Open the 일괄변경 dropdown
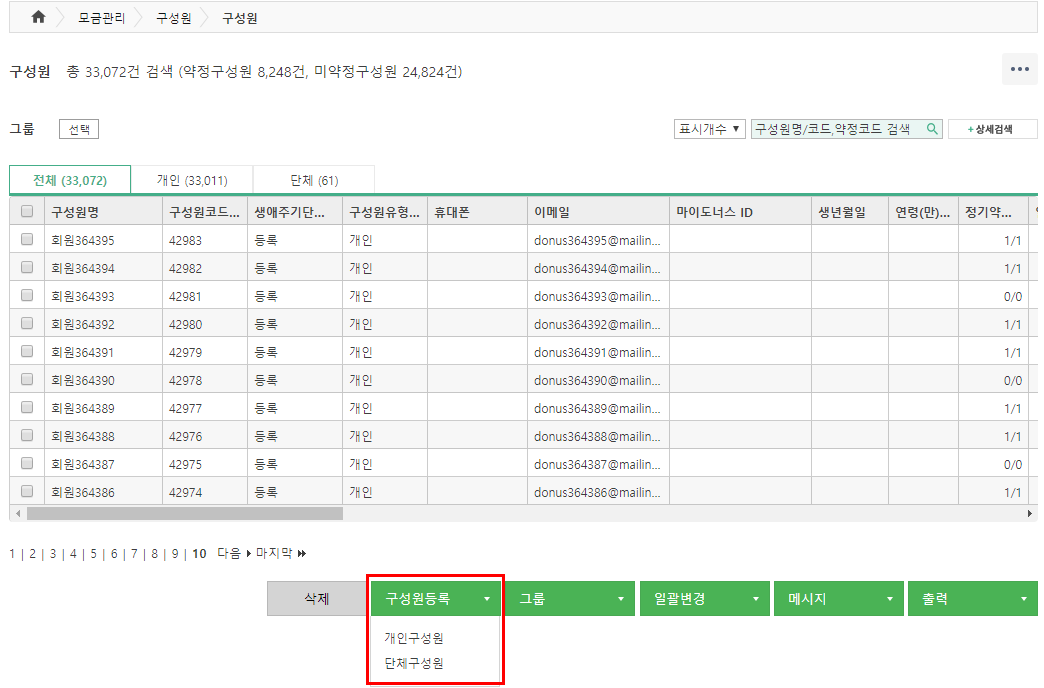Viewport: 1044px width, 688px height. [x=704, y=598]
